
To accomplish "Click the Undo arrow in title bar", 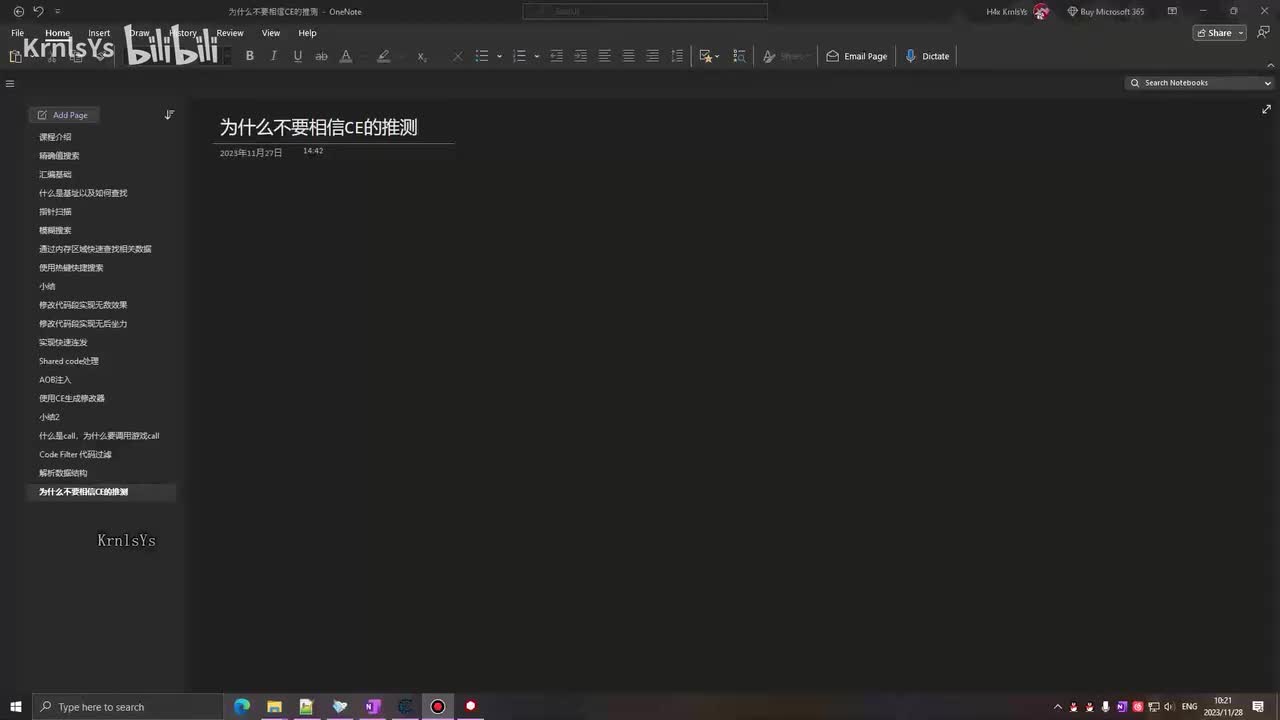I will point(38,11).
